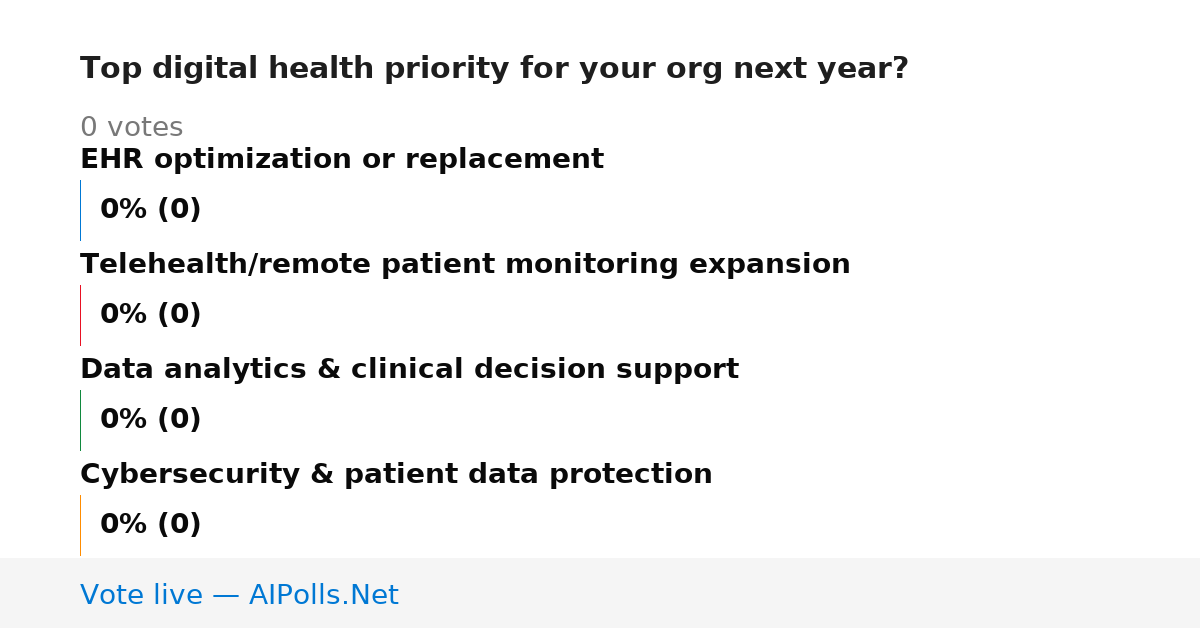Click the poll question heading text
Screen dimensions: 1200x628
point(494,69)
